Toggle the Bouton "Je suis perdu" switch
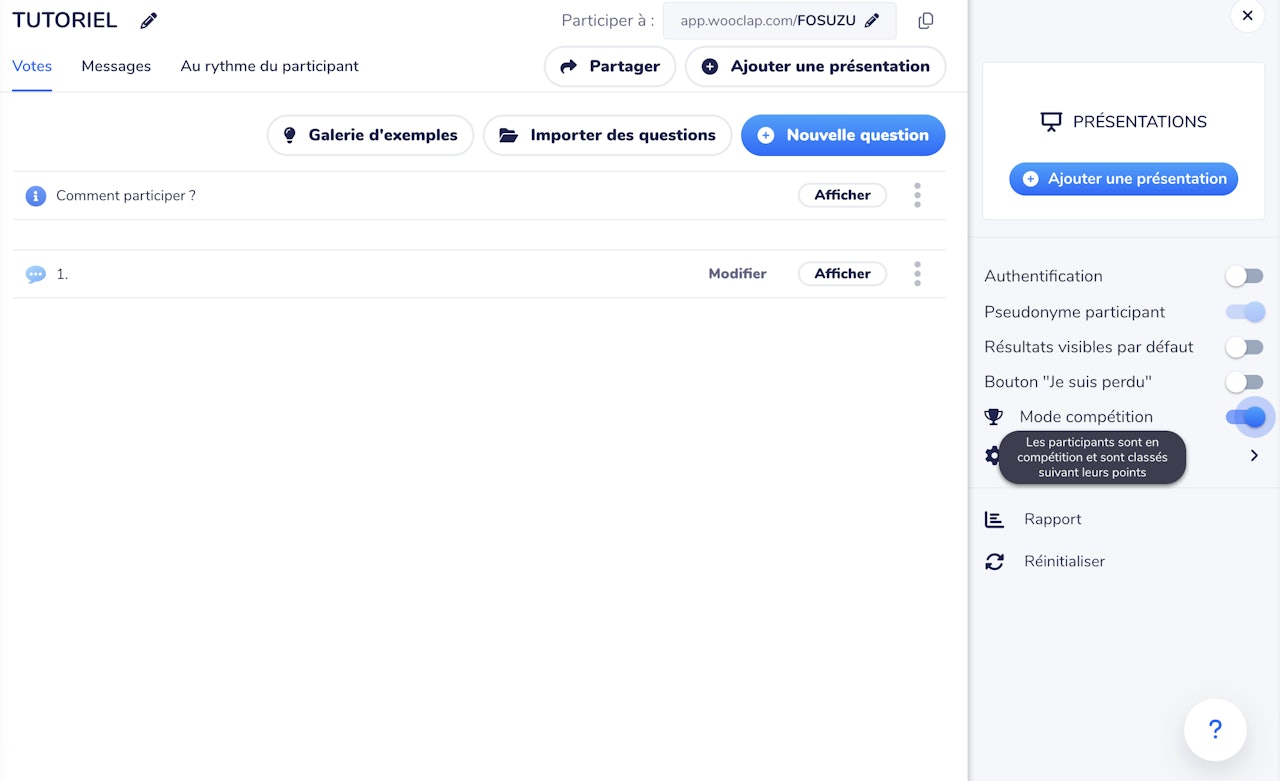 [1244, 381]
